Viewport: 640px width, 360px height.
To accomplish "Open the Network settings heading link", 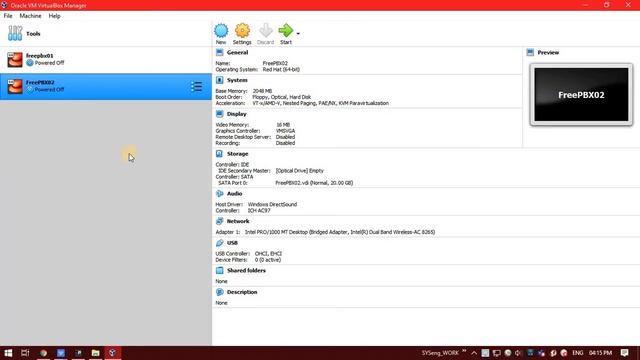I will (x=238, y=221).
